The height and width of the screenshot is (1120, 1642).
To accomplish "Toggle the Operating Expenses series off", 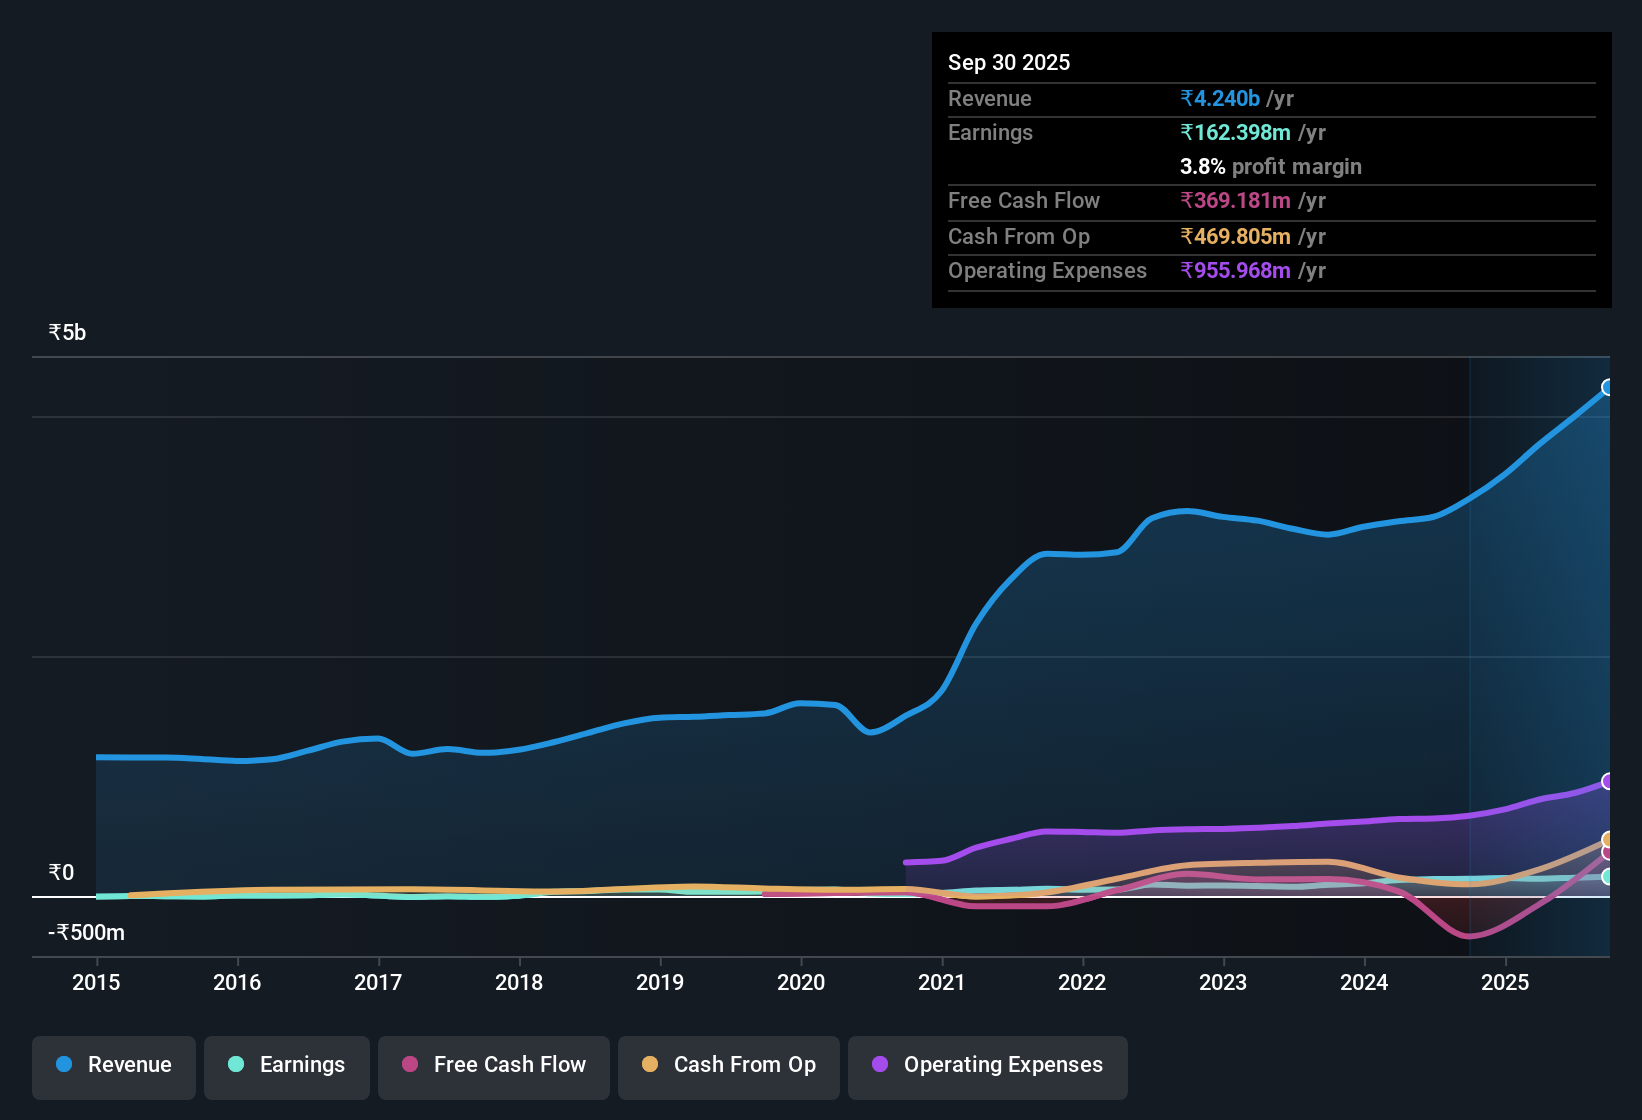I will [x=987, y=1067].
